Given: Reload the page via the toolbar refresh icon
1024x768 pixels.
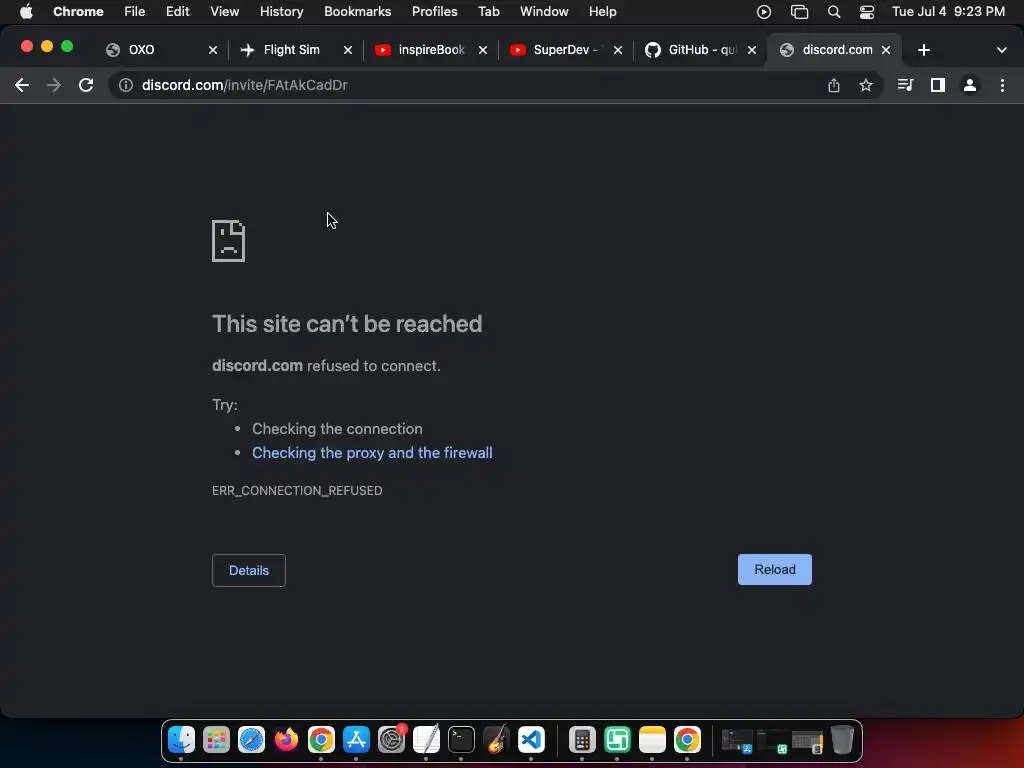Looking at the screenshot, I should 86,85.
